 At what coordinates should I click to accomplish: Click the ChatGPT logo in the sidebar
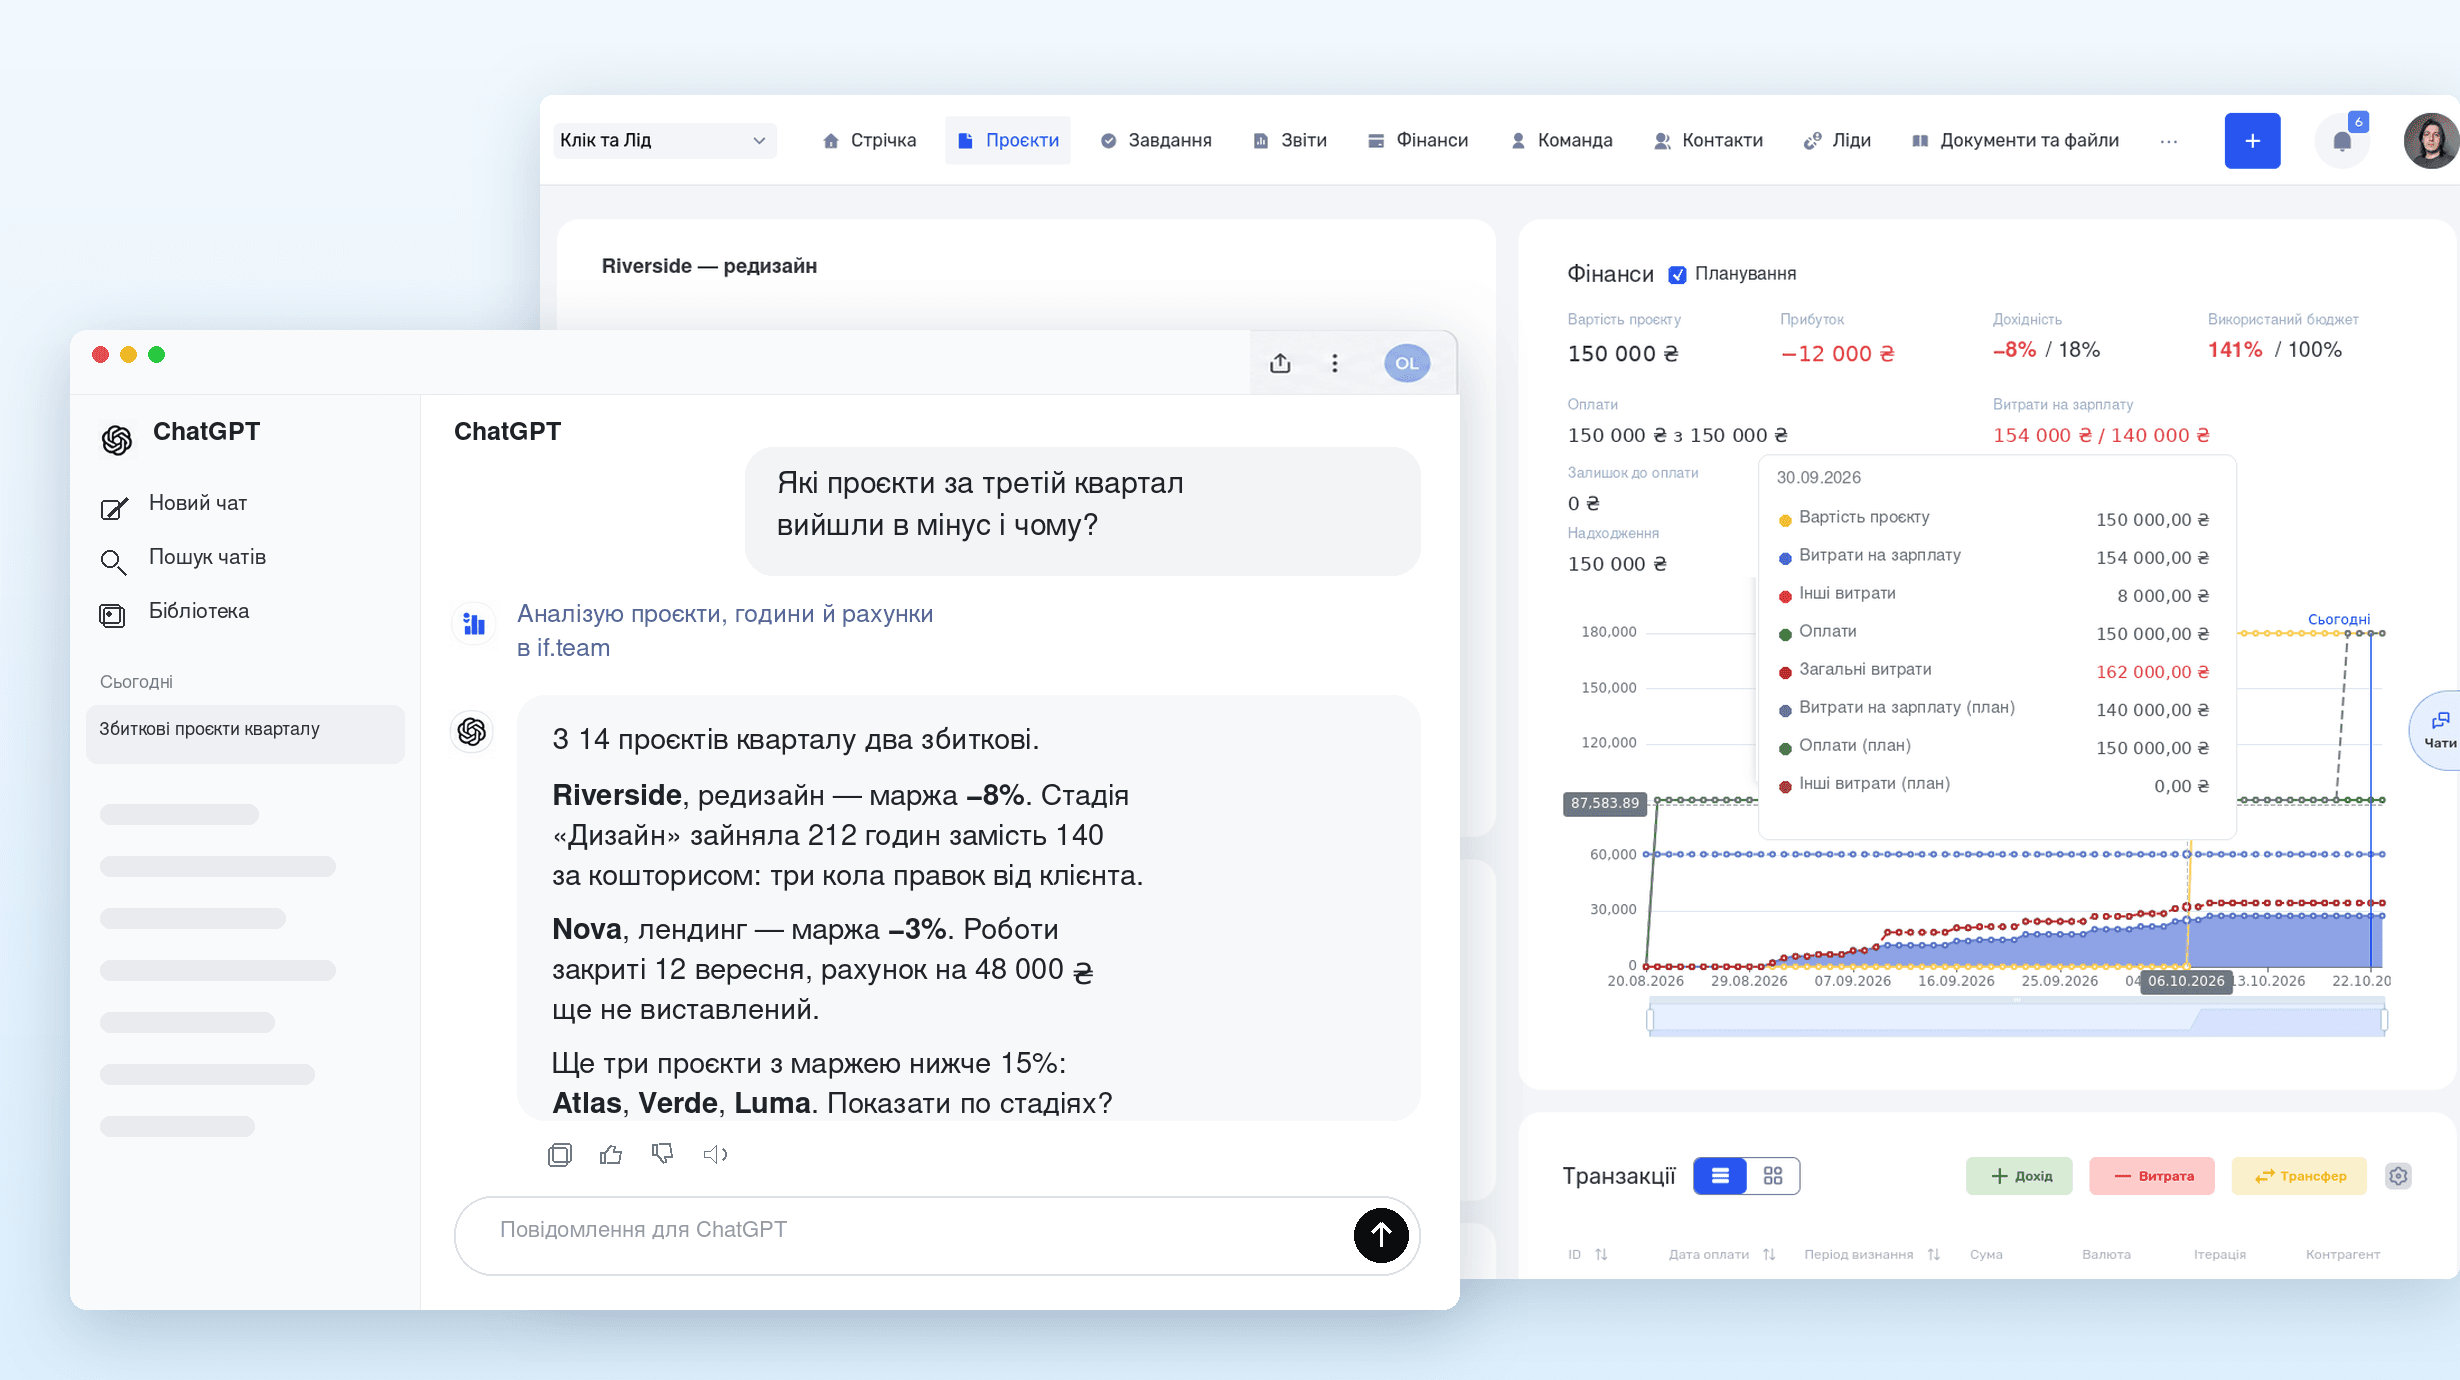[x=117, y=439]
